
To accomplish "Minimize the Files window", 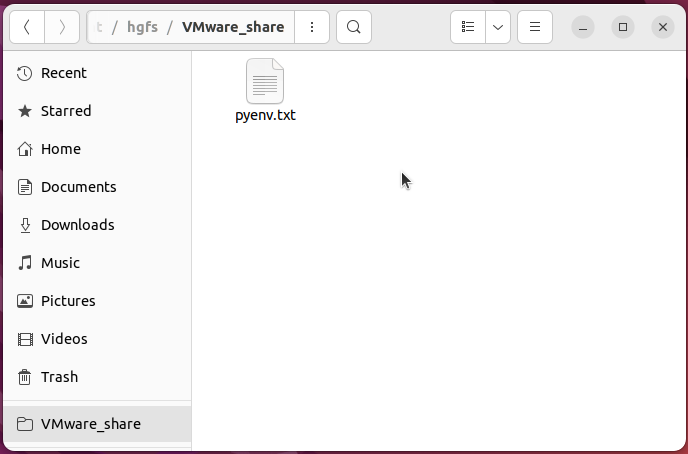I will [583, 27].
